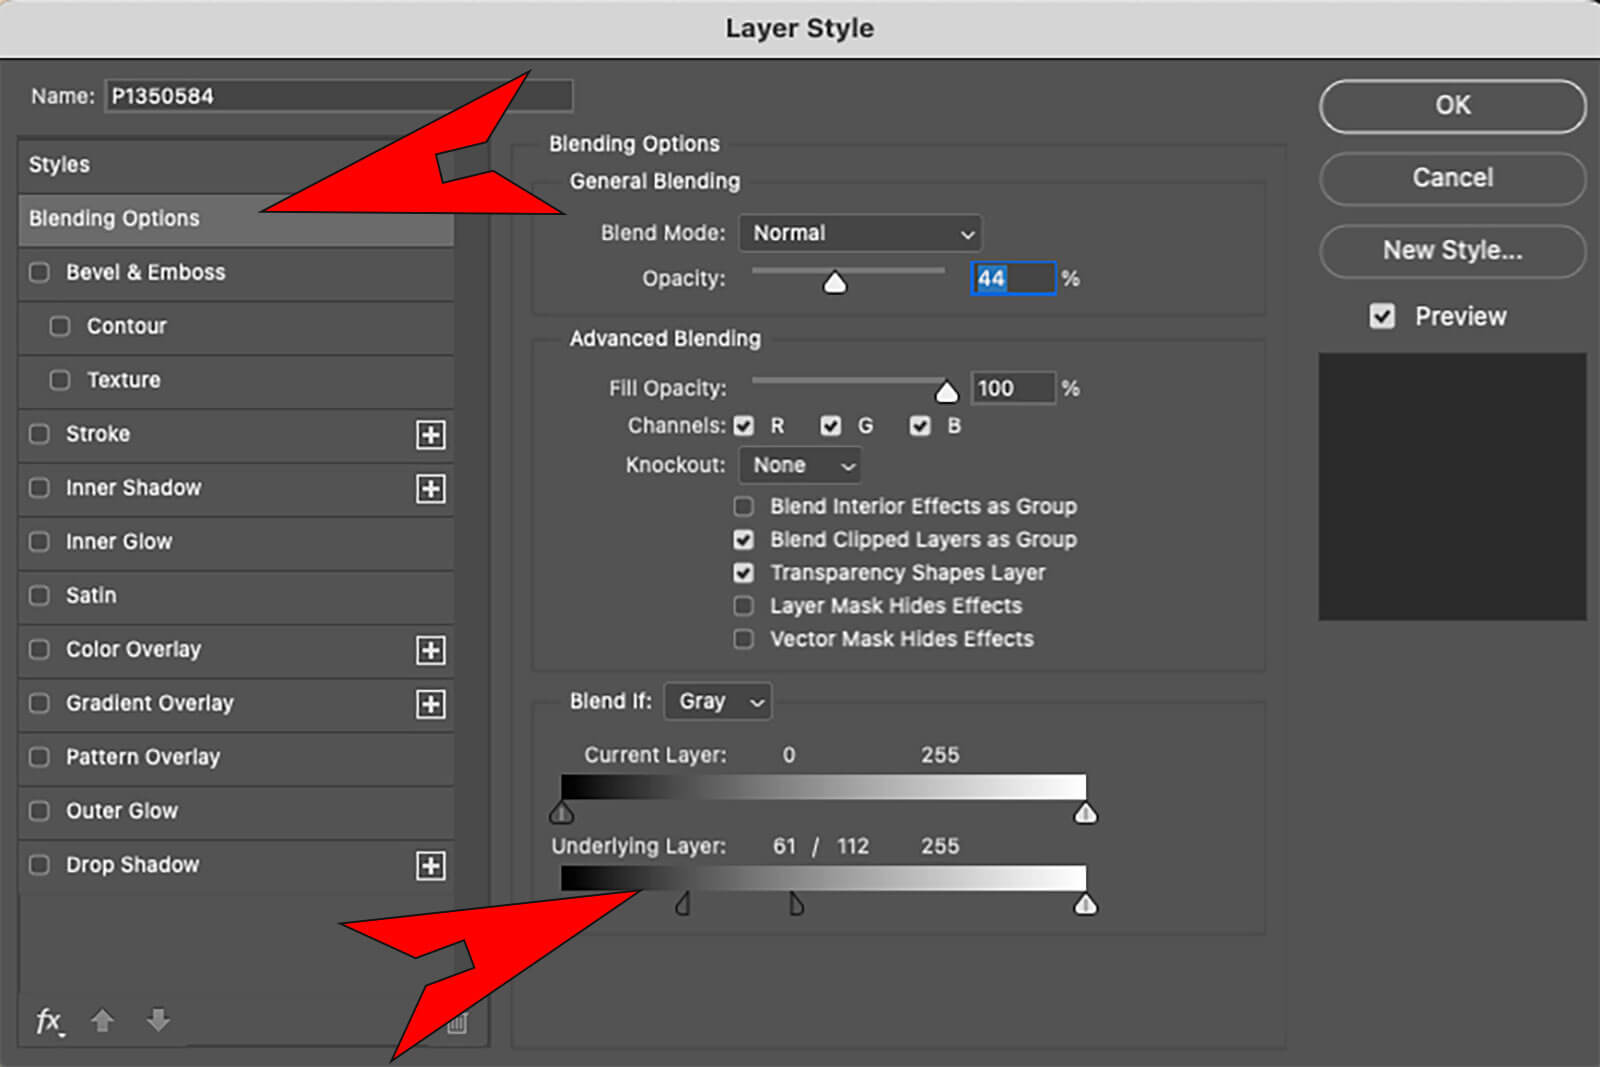
Task: Click the Fill Opacity slider handle
Action: [946, 391]
